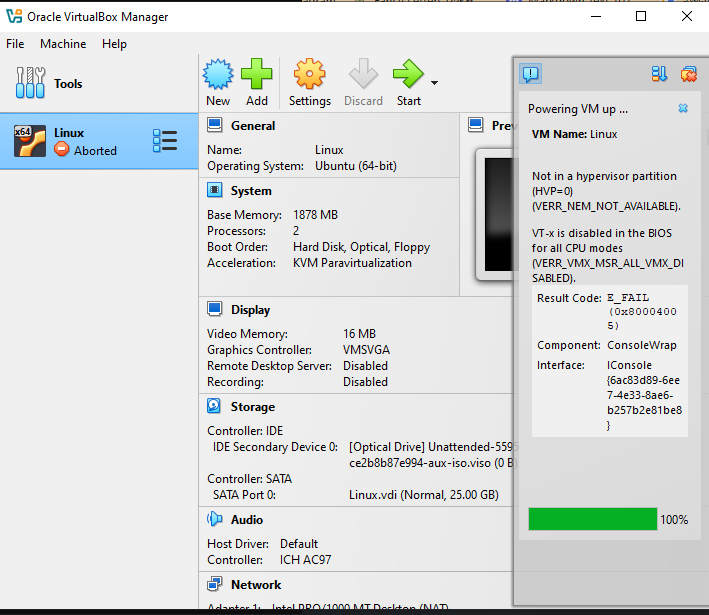Screen dimensions: 709x615
Task: Click the notification sort order icon
Action: pos(659,73)
